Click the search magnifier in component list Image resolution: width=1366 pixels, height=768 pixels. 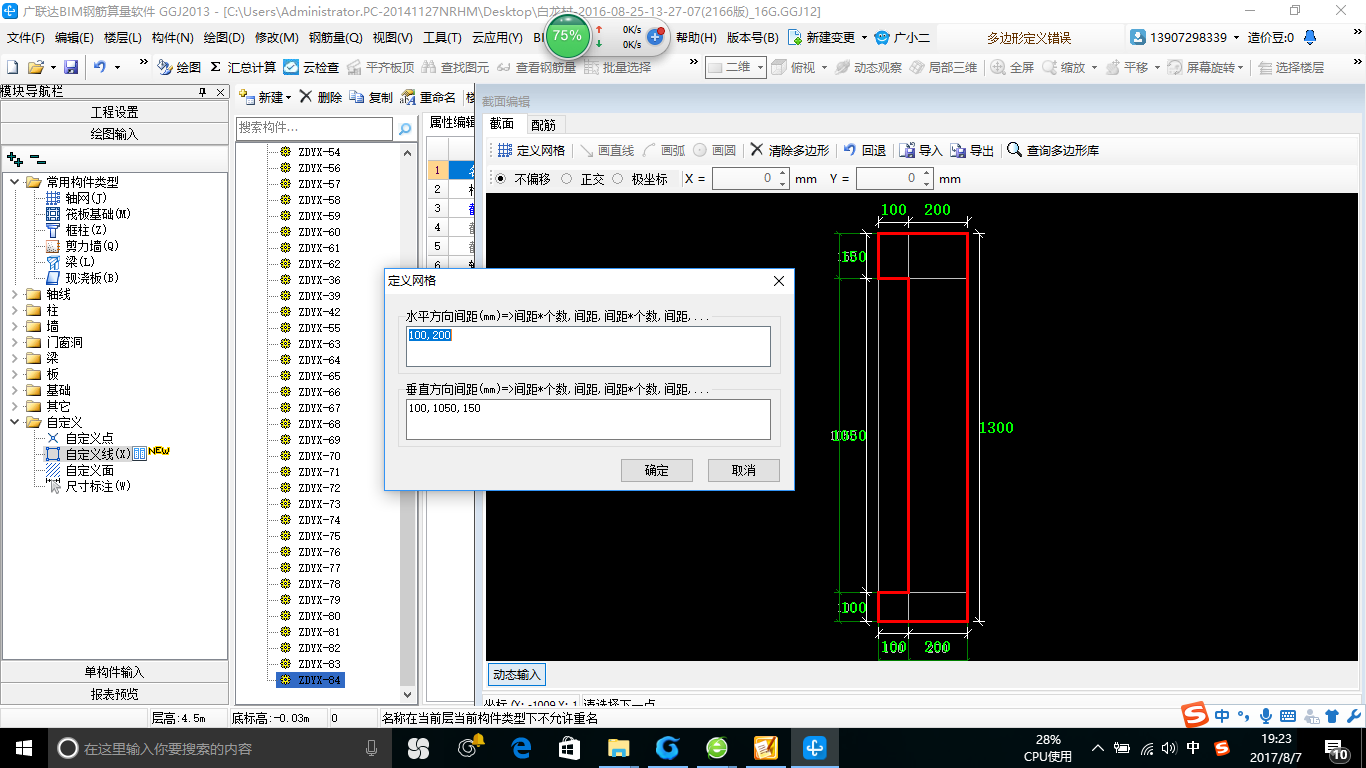click(405, 129)
